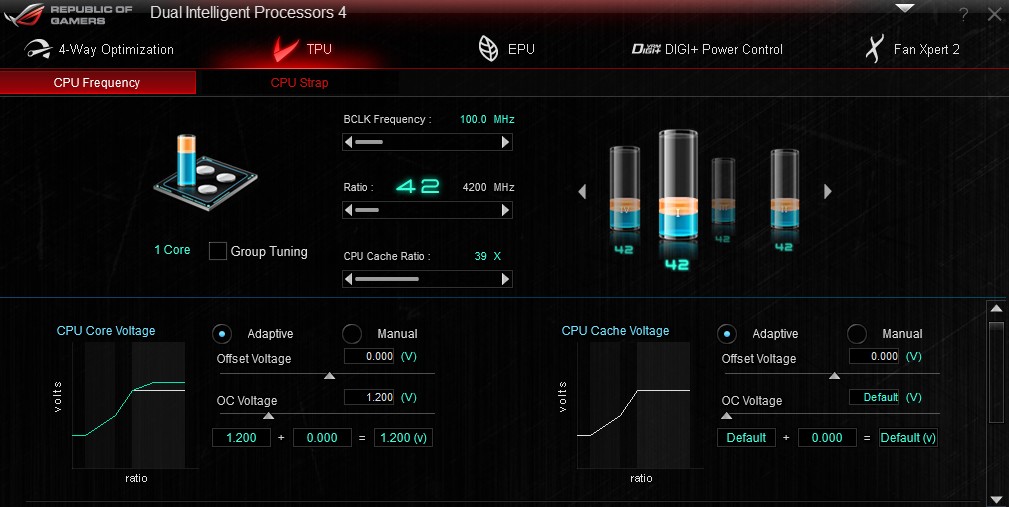Screen dimensions: 1009x507
Task: Click the 4200 MHz value
Action: 488,187
